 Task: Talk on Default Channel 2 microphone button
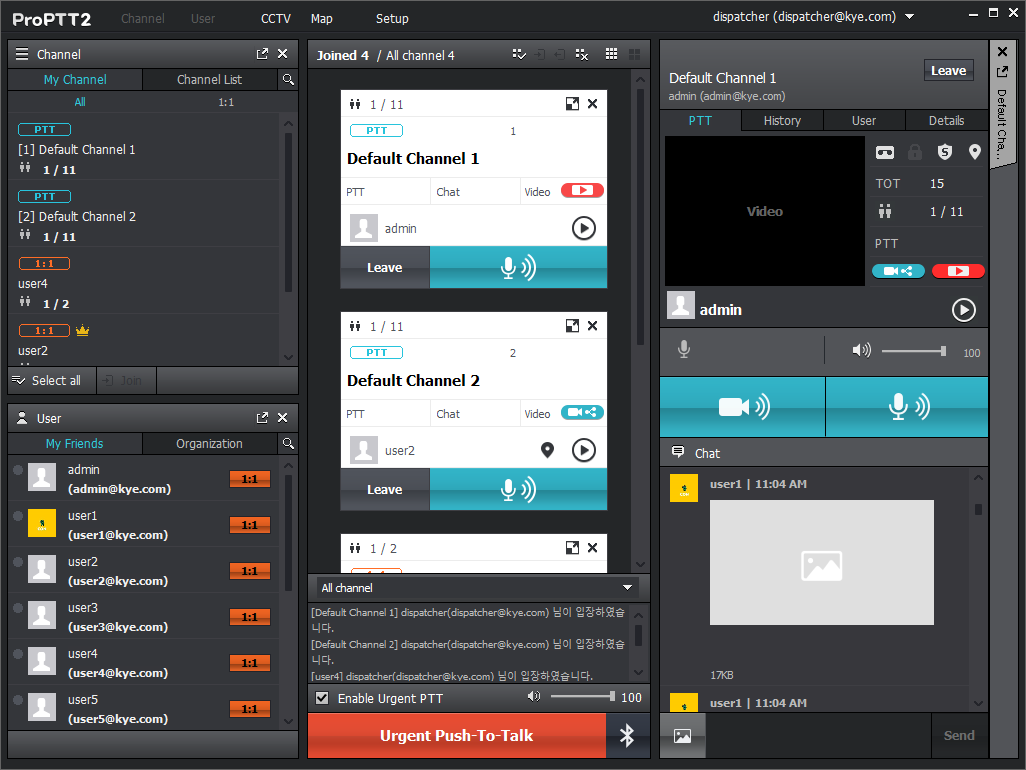(518, 489)
